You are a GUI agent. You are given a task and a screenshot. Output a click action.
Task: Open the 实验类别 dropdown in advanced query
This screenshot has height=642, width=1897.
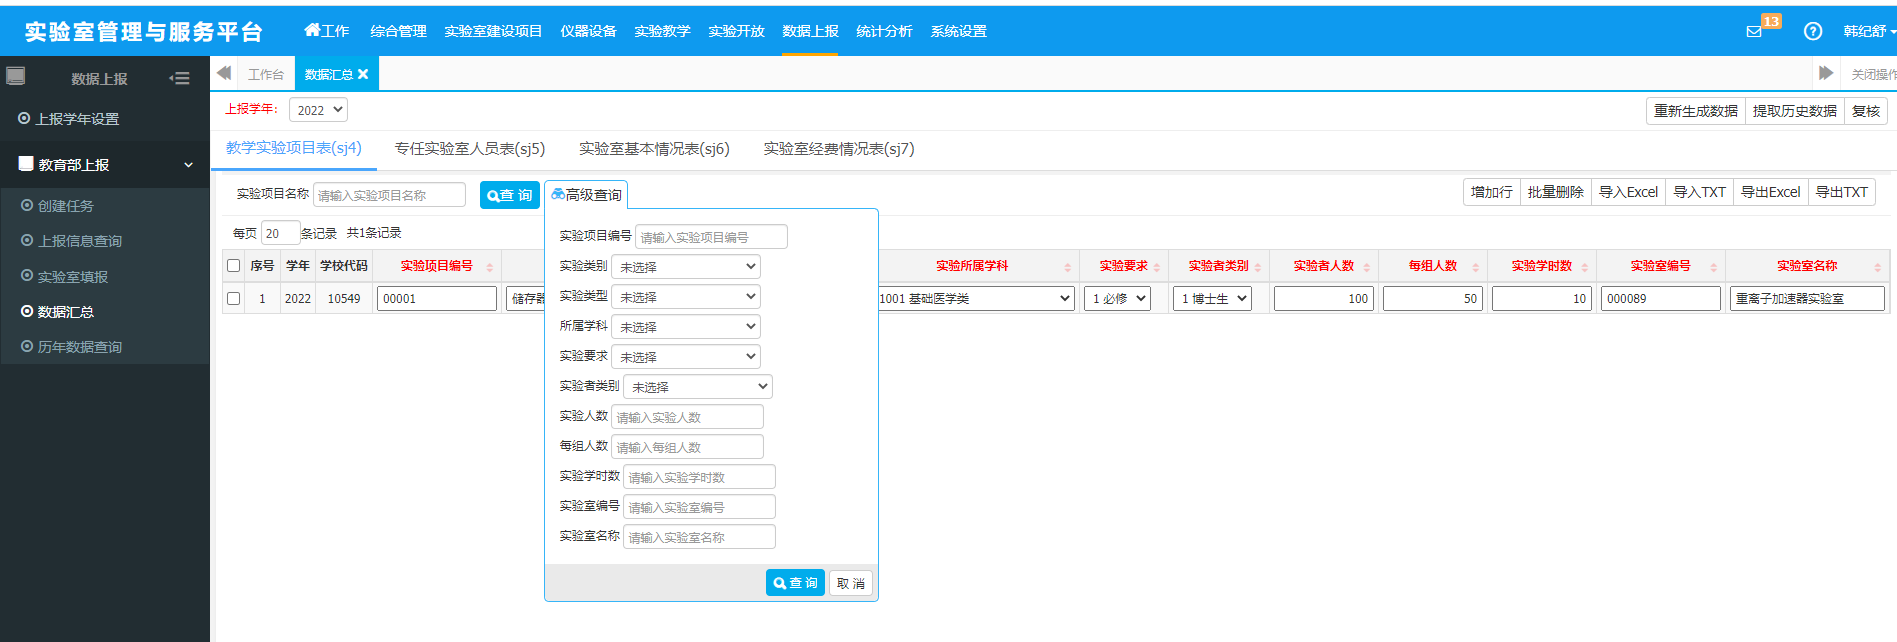[686, 267]
